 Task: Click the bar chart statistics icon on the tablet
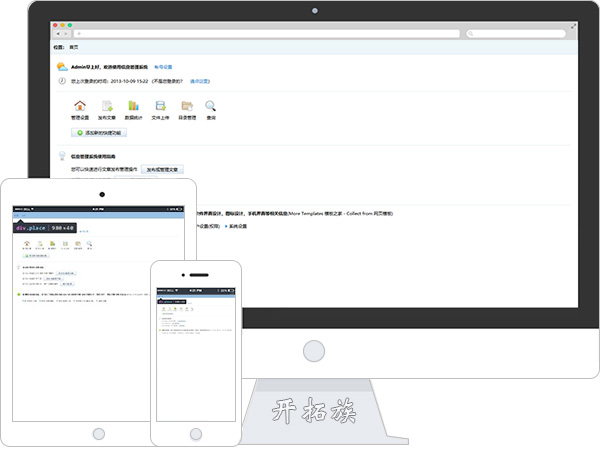tap(52, 243)
